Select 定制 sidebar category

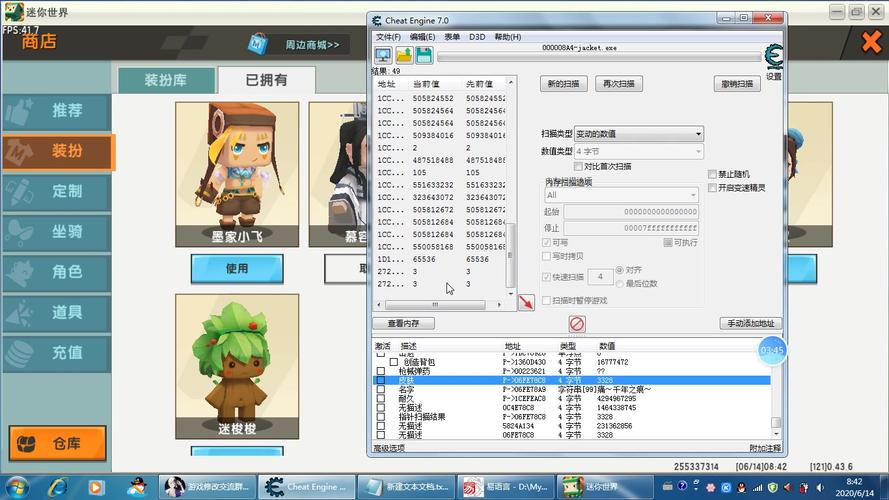click(57, 192)
